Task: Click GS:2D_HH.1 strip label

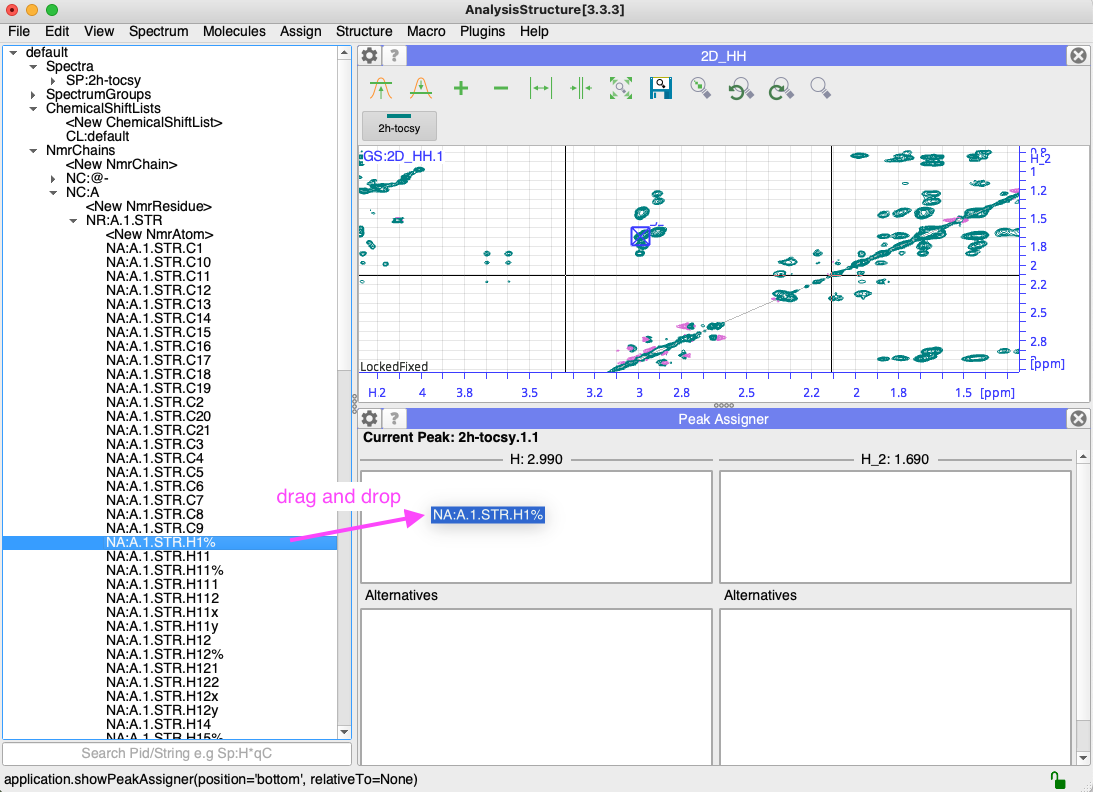Action: click(403, 156)
